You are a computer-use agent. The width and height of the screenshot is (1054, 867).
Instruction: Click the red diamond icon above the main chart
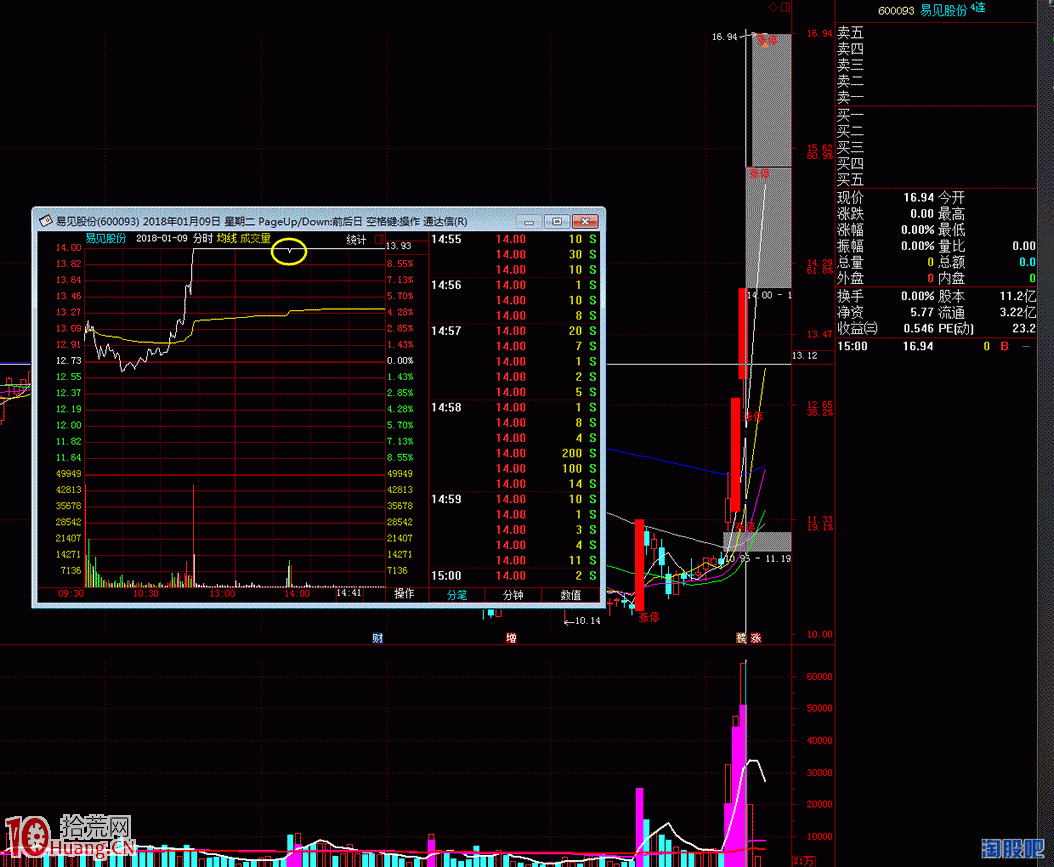(x=772, y=7)
